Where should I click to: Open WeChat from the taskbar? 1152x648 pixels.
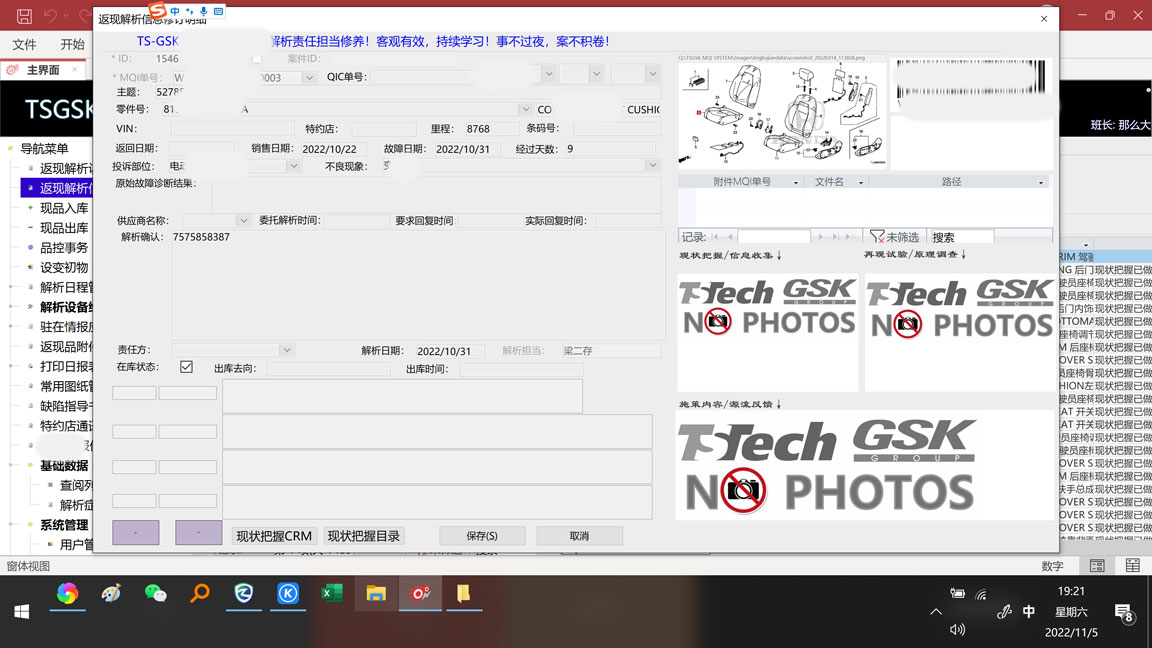tap(156, 593)
